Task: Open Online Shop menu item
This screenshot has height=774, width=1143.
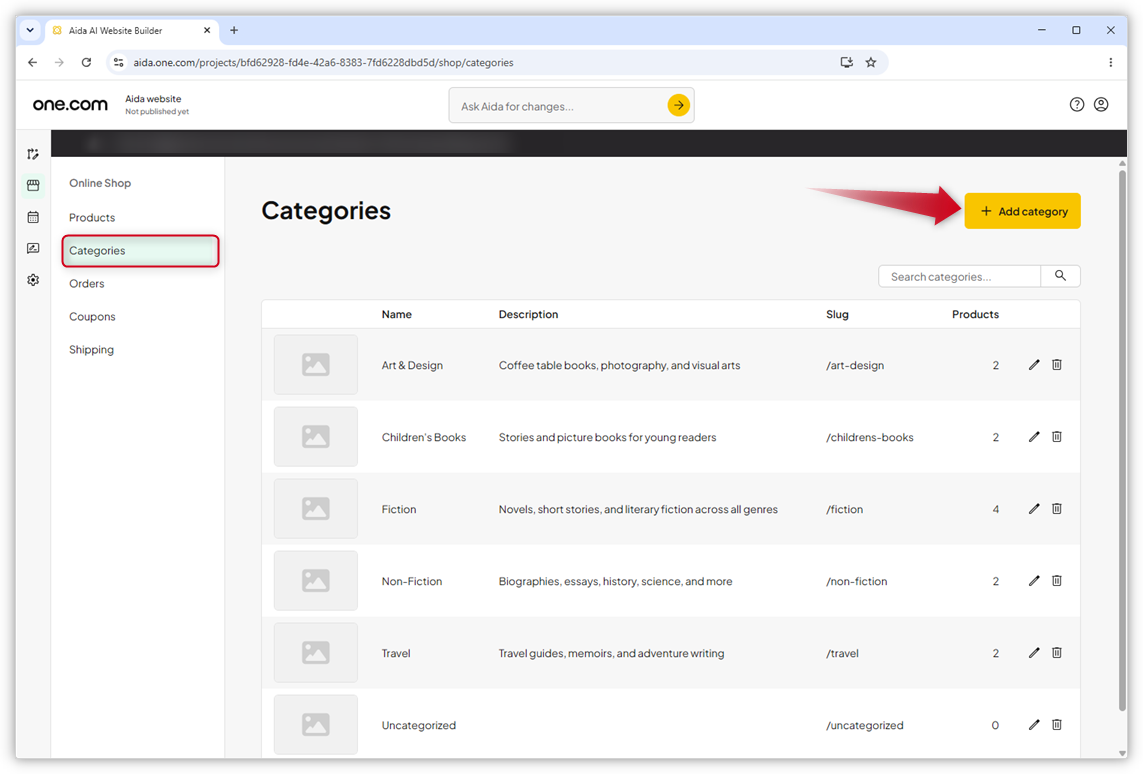Action: [100, 183]
